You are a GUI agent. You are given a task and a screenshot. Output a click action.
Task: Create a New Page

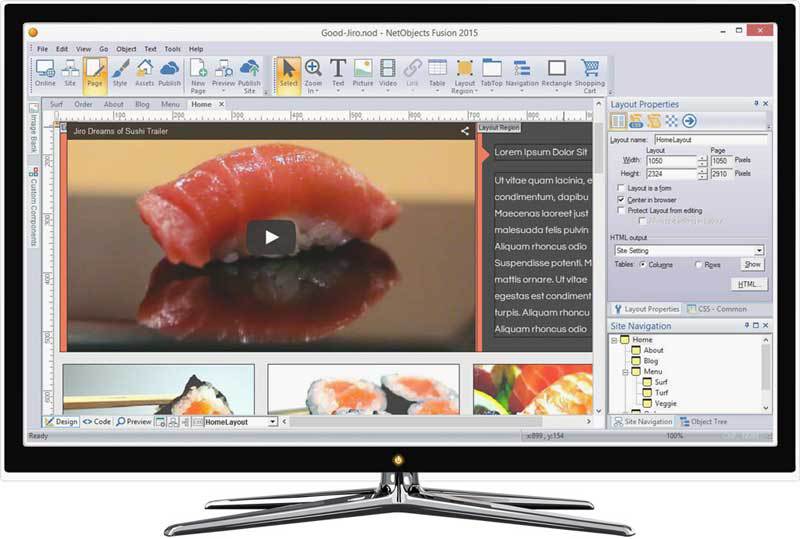tap(198, 76)
